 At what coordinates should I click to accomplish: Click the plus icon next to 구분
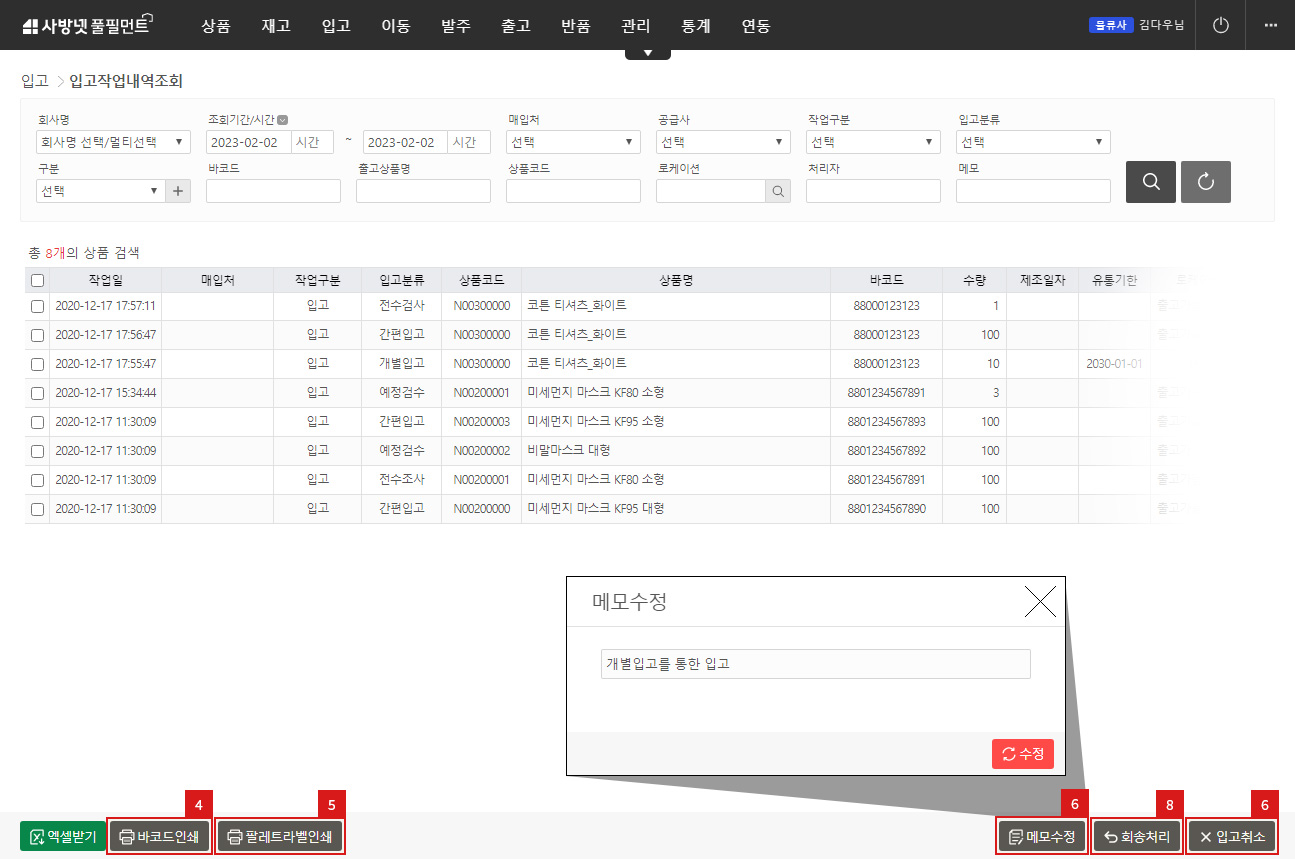click(178, 191)
